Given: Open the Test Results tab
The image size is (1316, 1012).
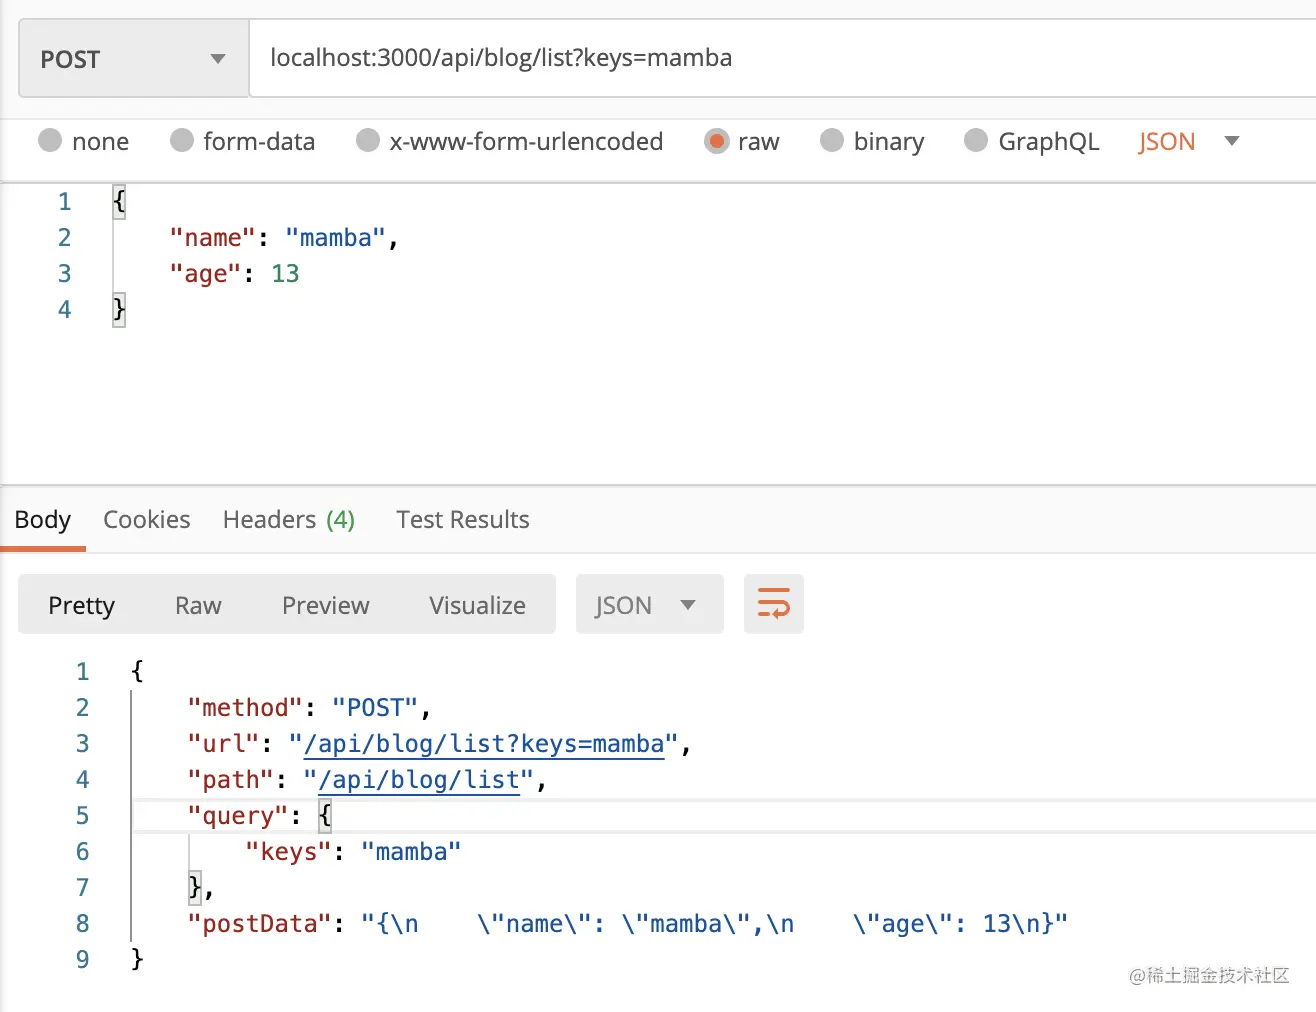Looking at the screenshot, I should point(462,520).
